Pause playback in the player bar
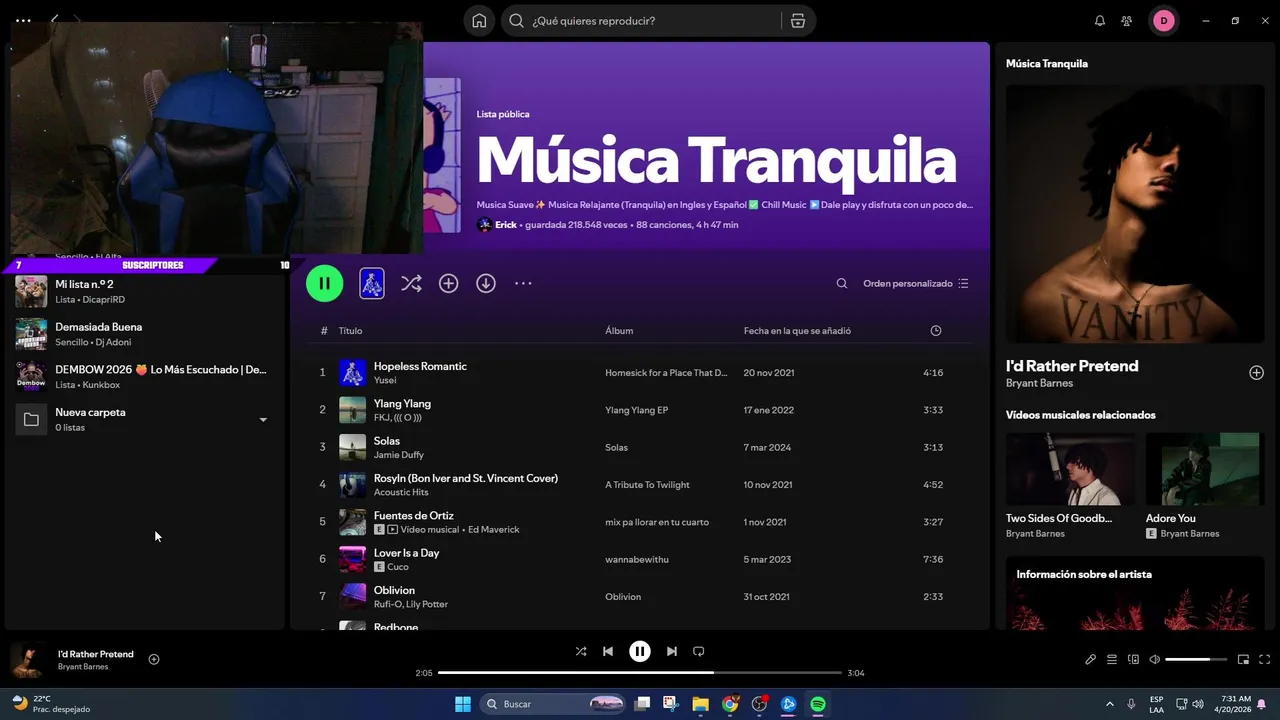 pyautogui.click(x=640, y=651)
